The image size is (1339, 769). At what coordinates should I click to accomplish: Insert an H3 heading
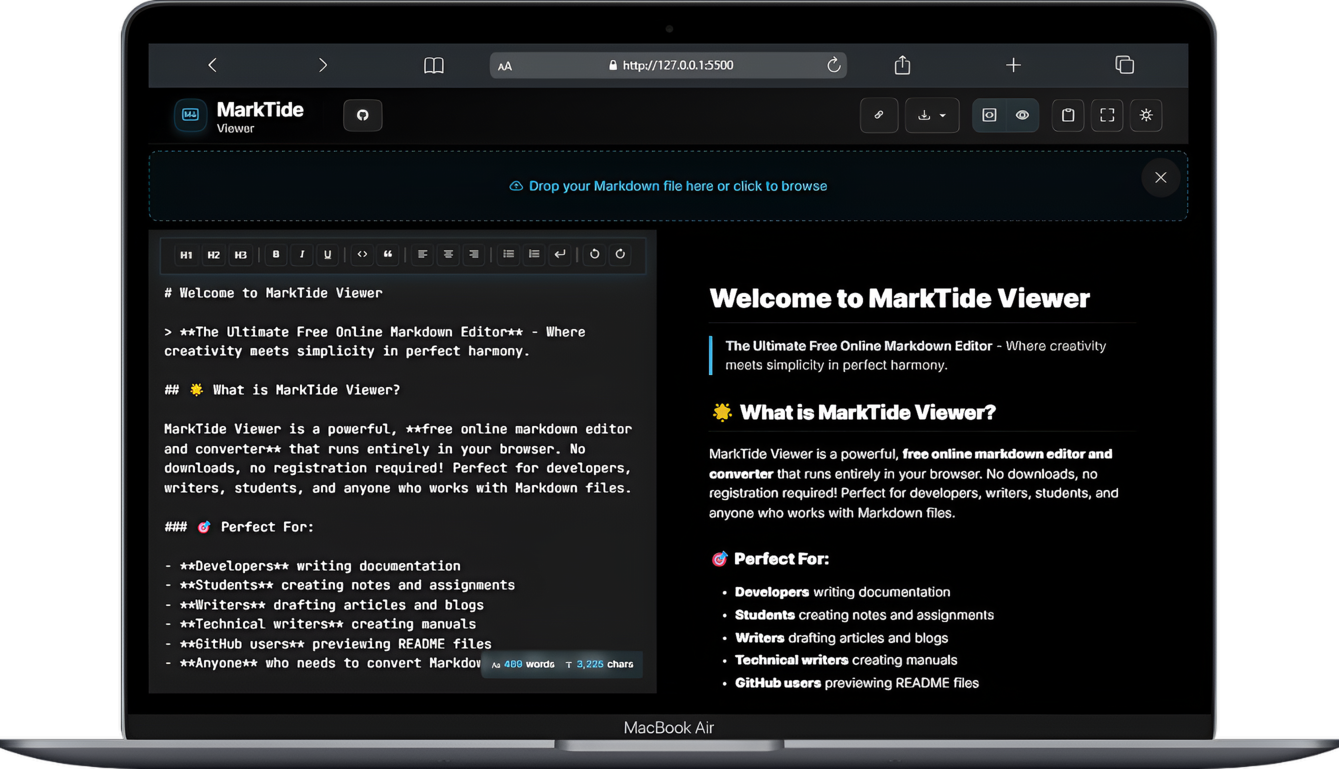(x=240, y=255)
